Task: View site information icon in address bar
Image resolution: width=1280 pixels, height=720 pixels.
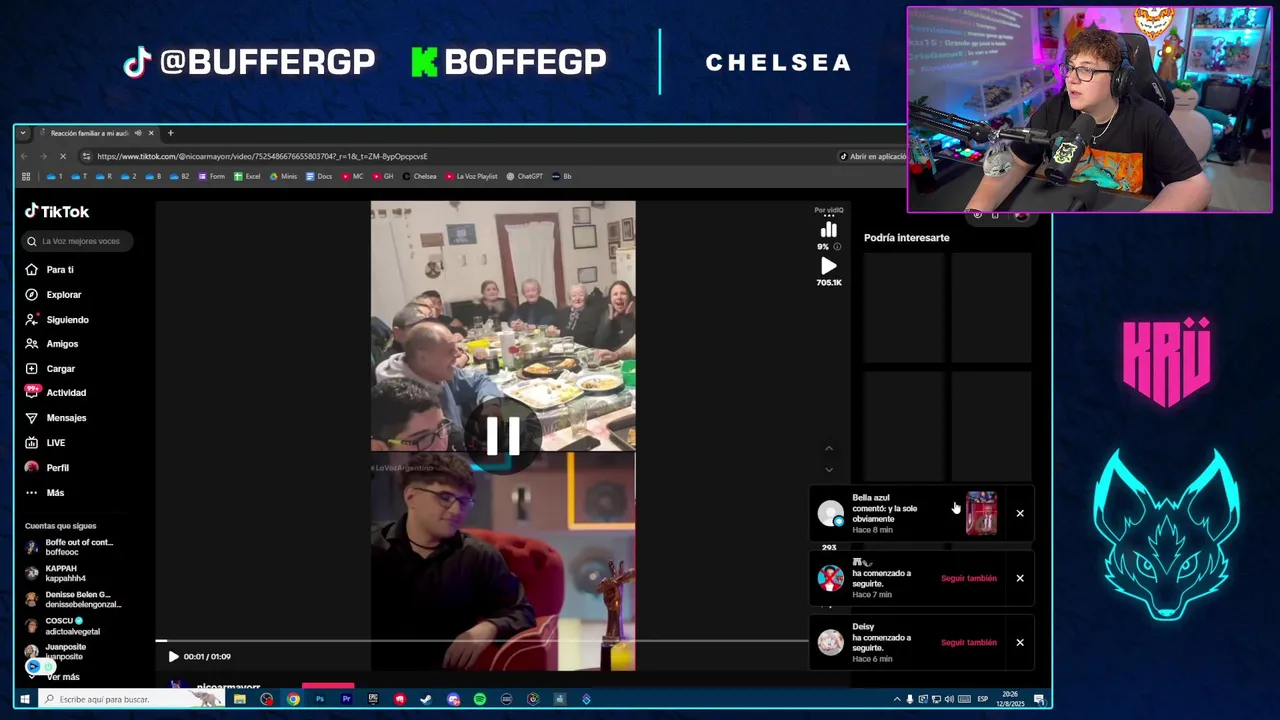Action: (x=86, y=157)
